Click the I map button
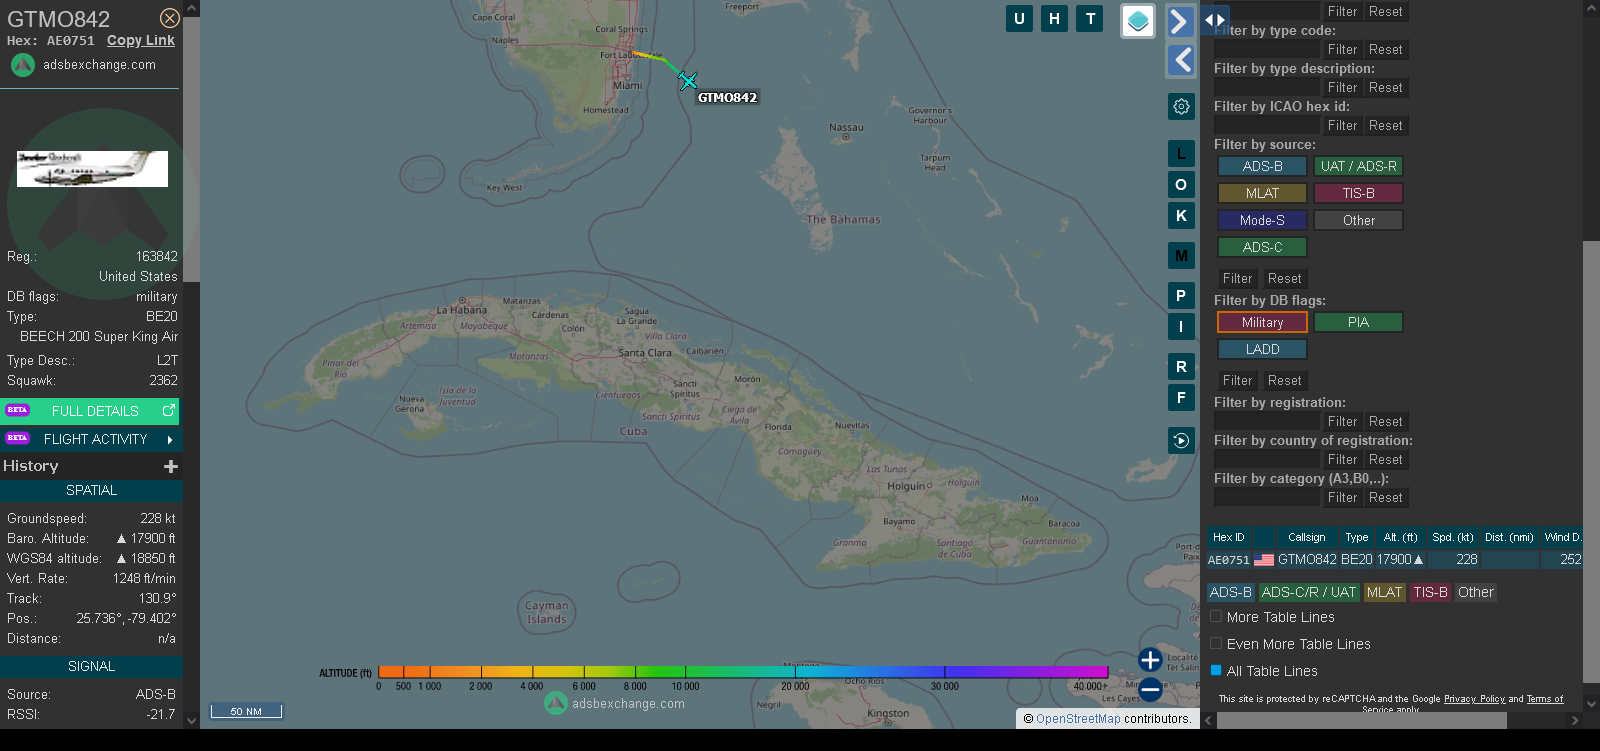The image size is (1600, 751). (x=1181, y=327)
